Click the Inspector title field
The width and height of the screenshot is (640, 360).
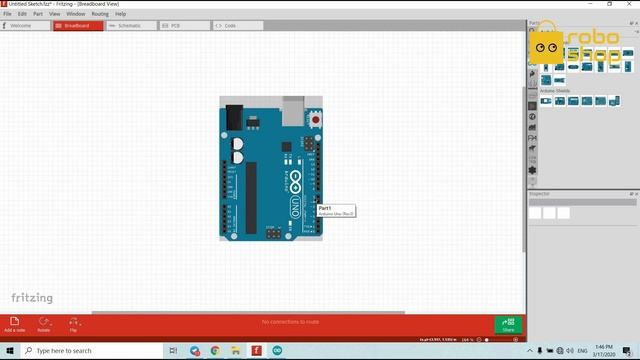[x=582, y=202]
